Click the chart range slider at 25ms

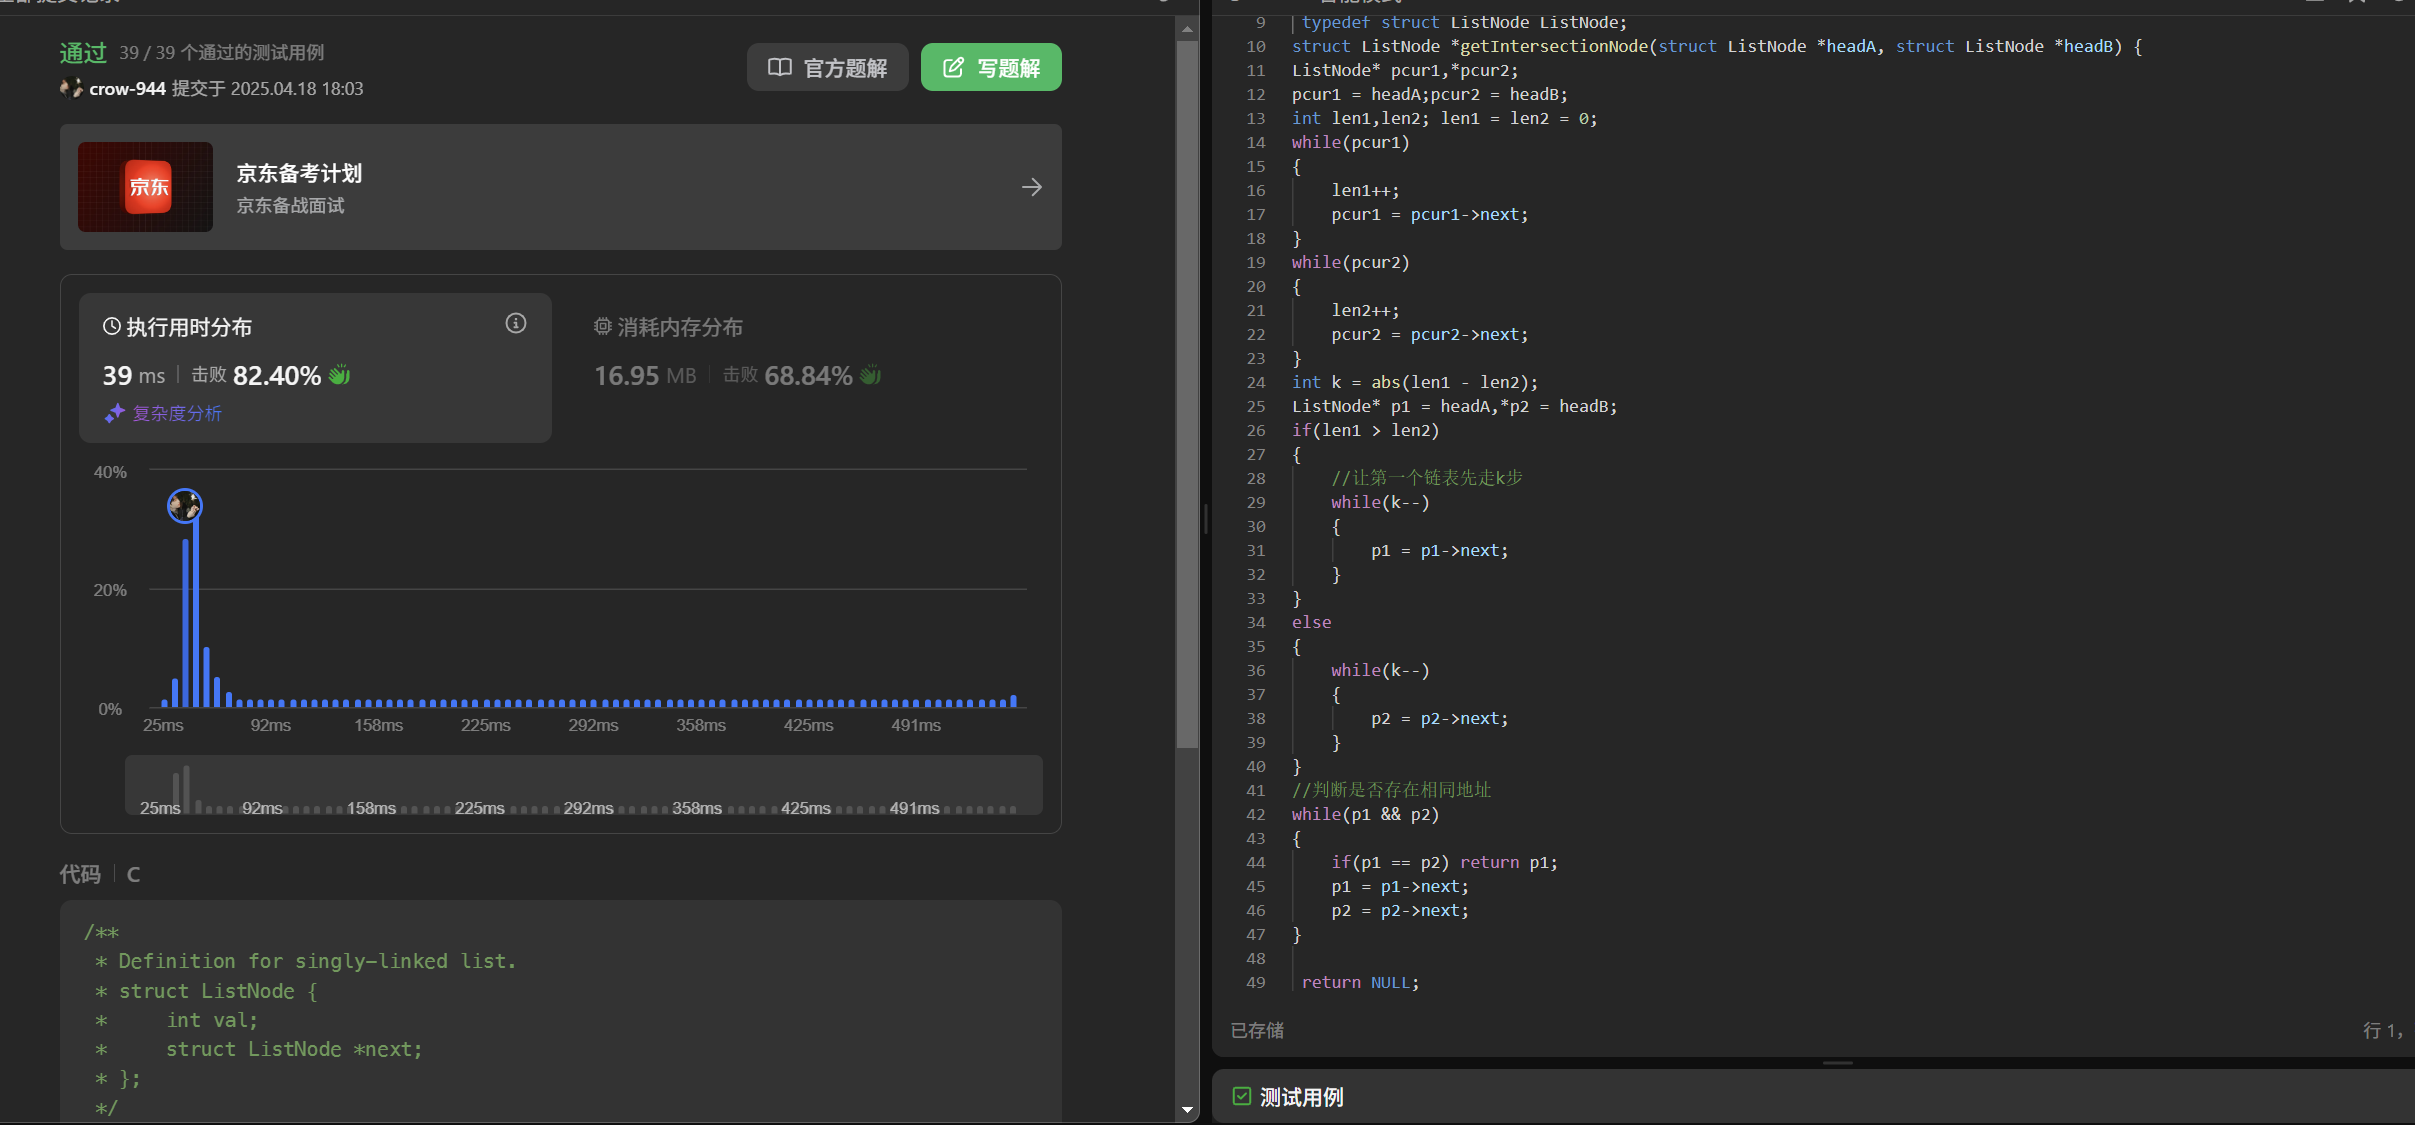[x=160, y=807]
